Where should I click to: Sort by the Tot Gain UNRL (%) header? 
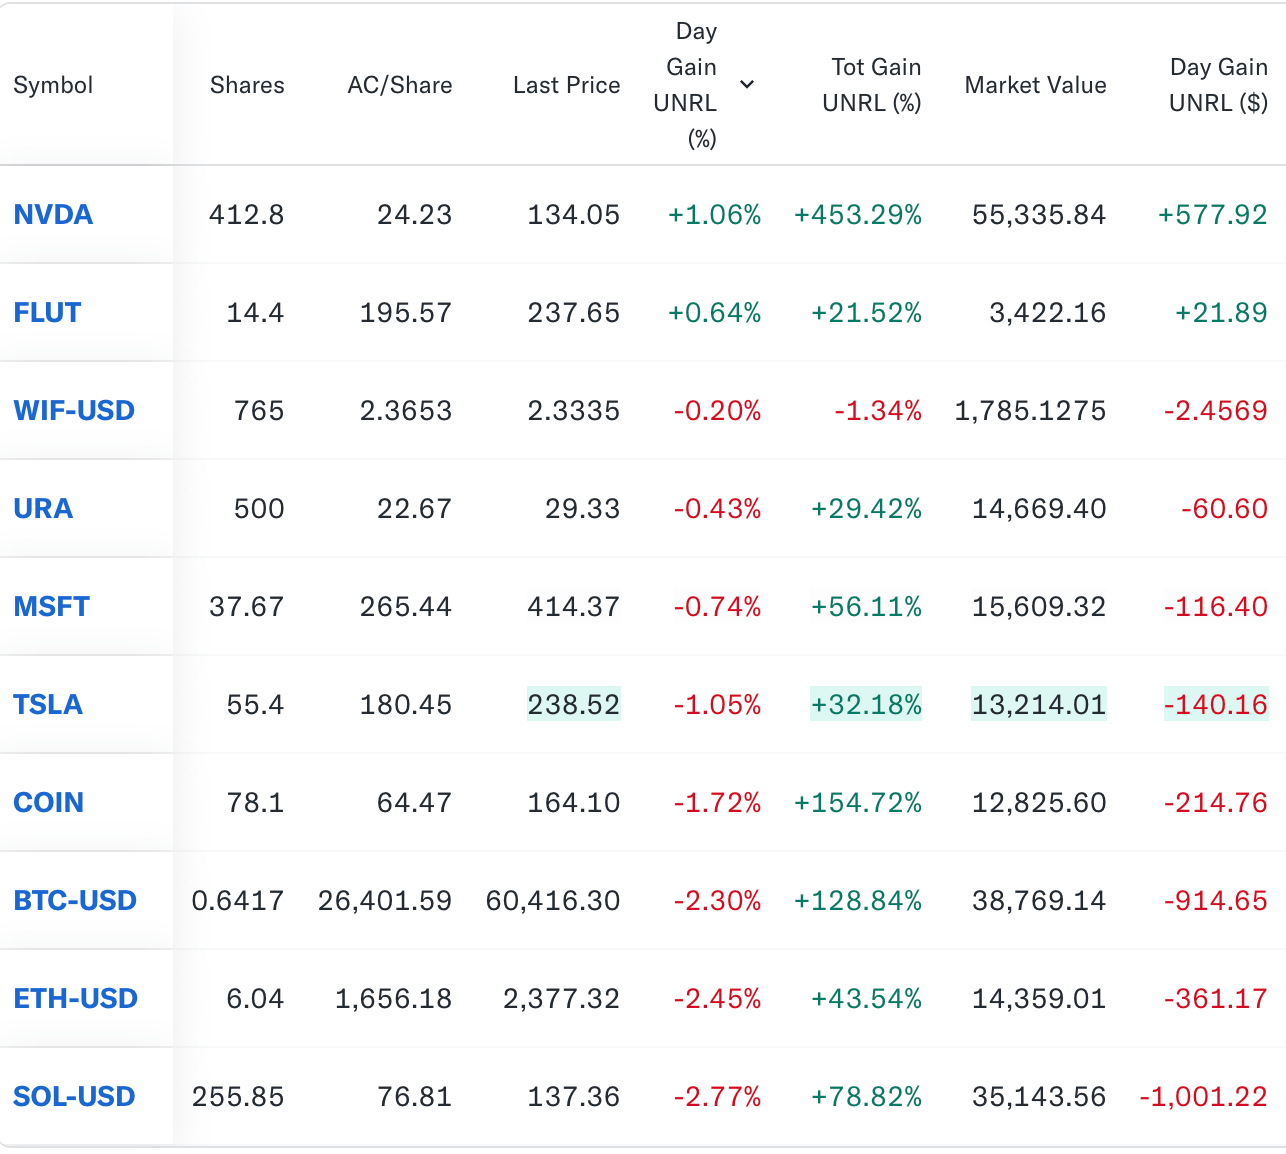coord(872,85)
